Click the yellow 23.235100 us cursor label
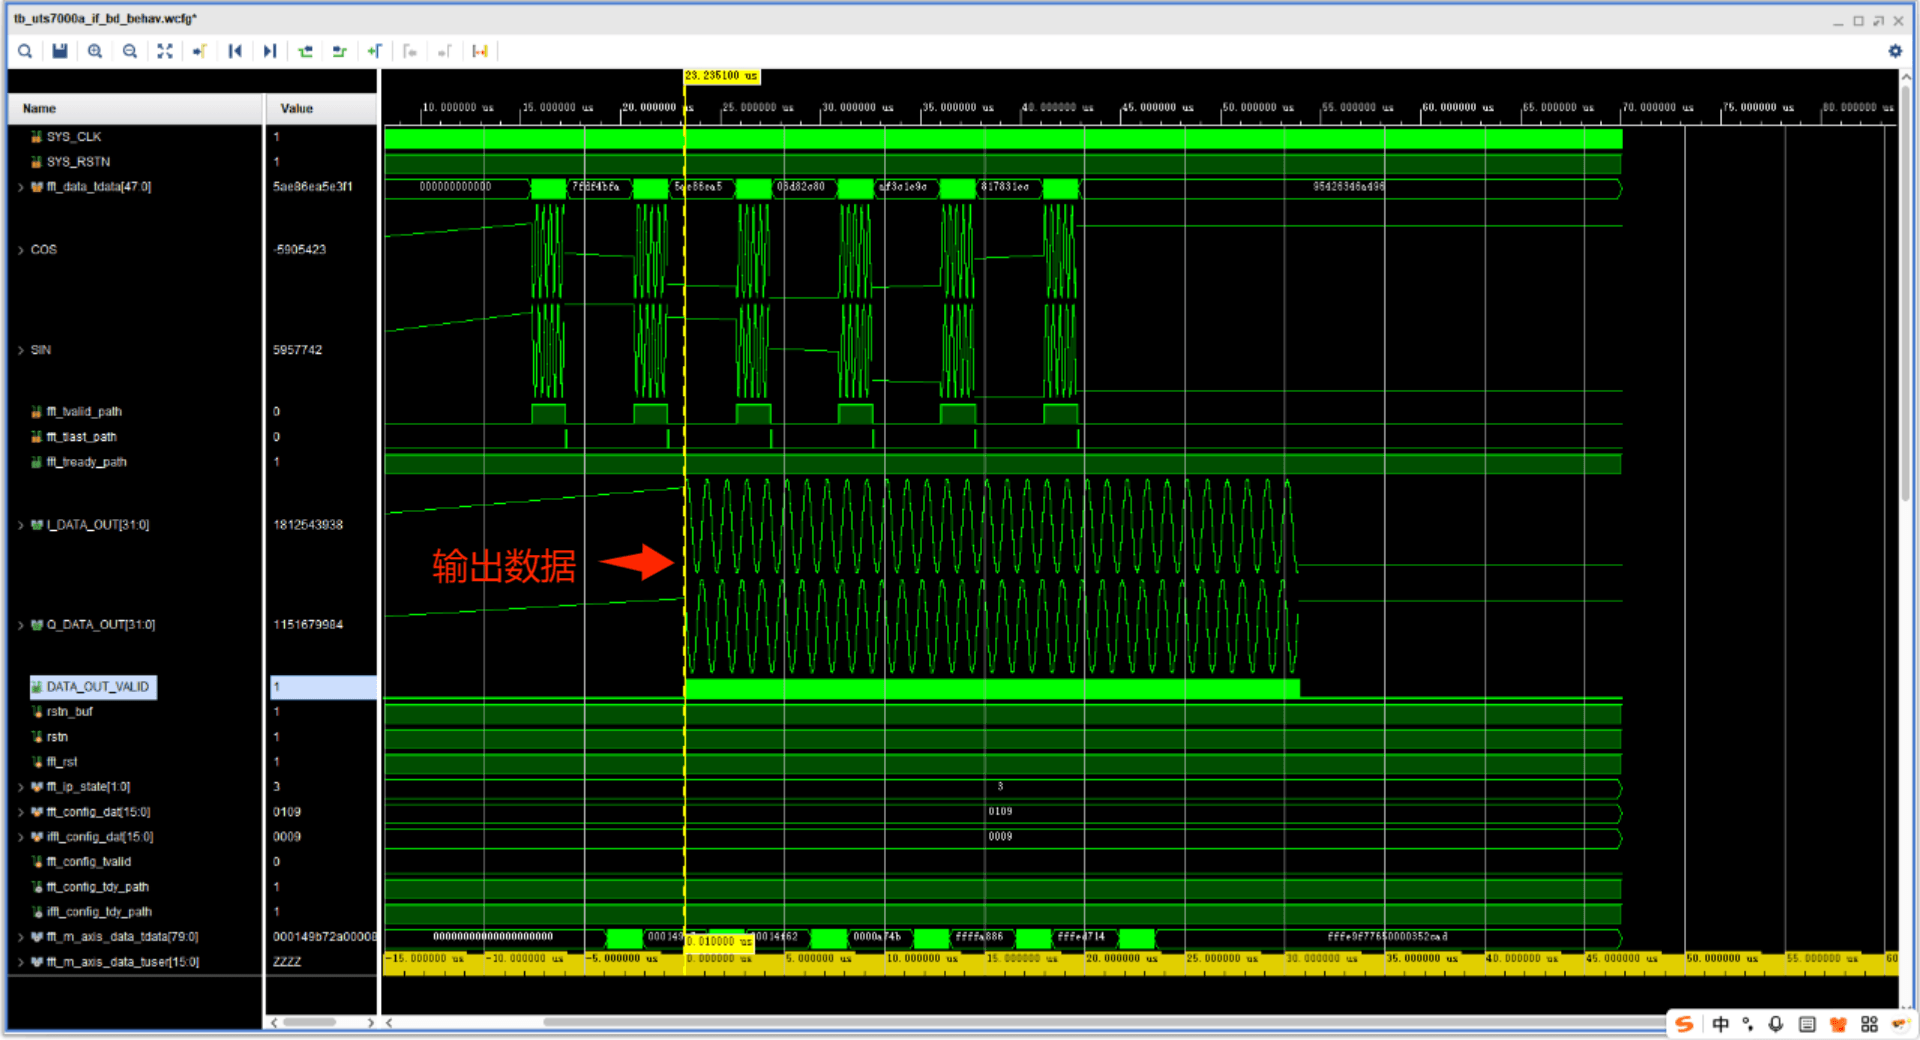Screen dimensions: 1920x1040 point(722,75)
